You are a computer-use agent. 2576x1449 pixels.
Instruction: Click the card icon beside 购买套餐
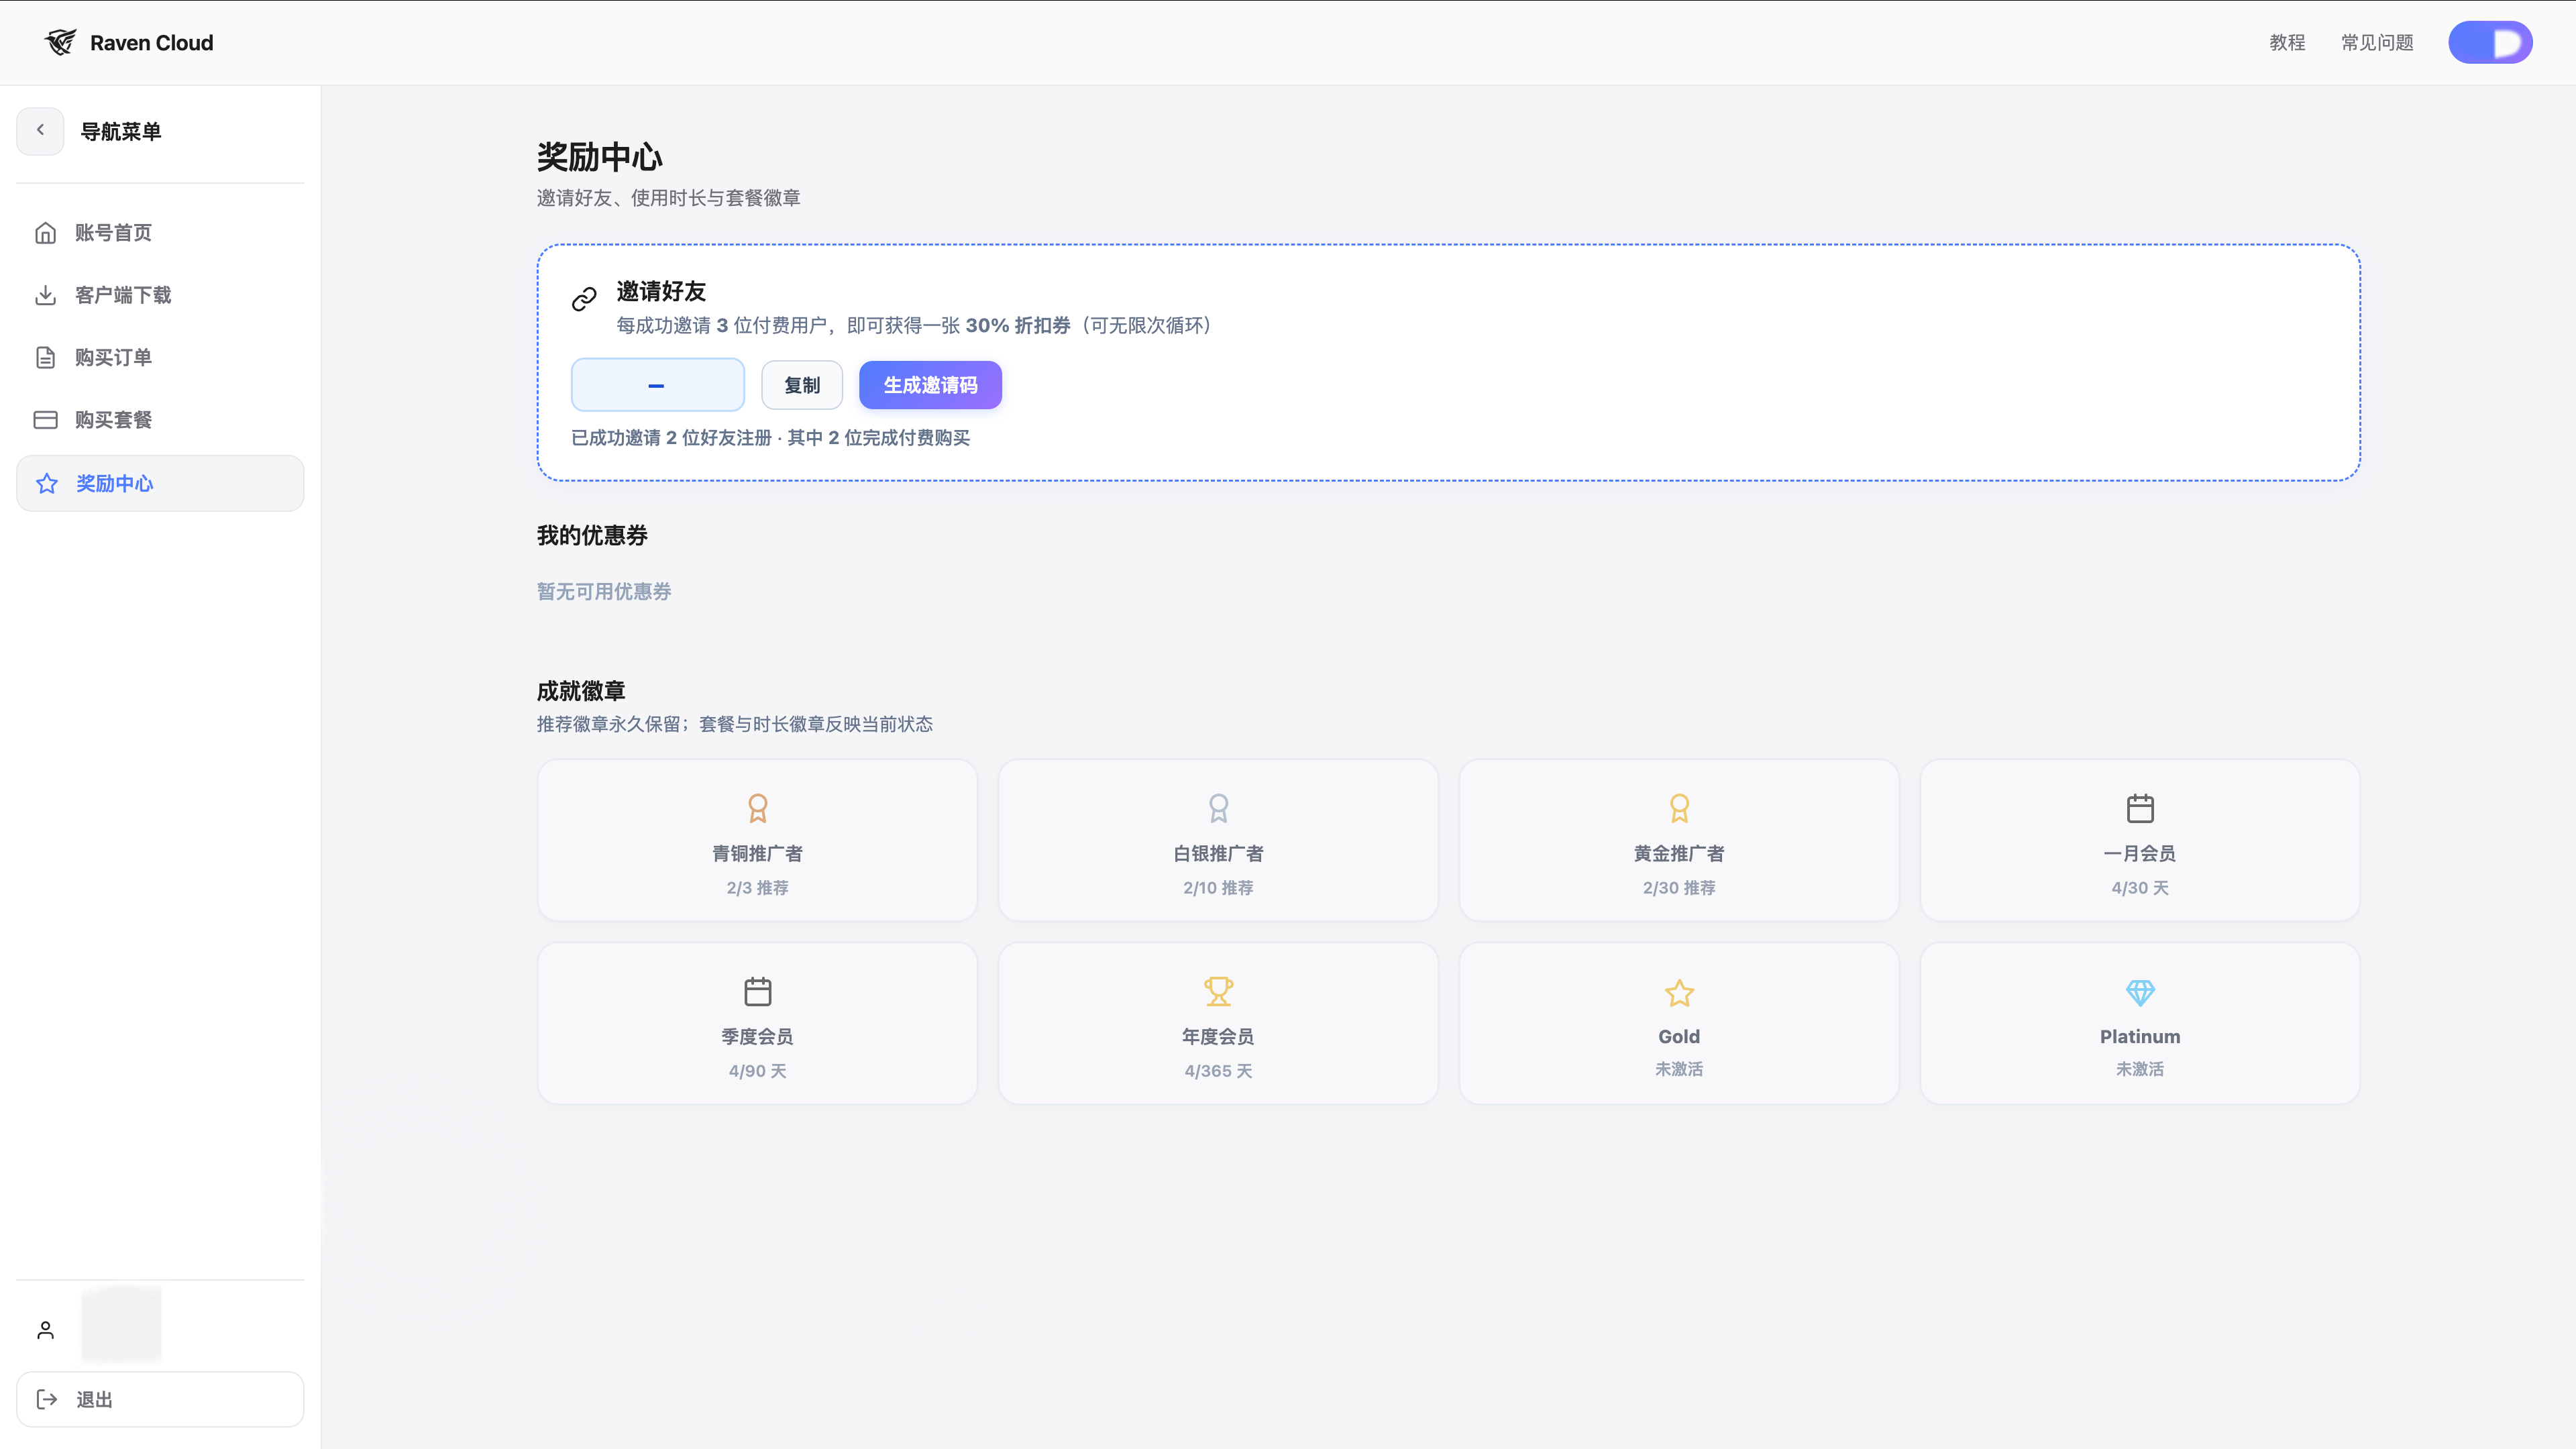pyautogui.click(x=45, y=420)
